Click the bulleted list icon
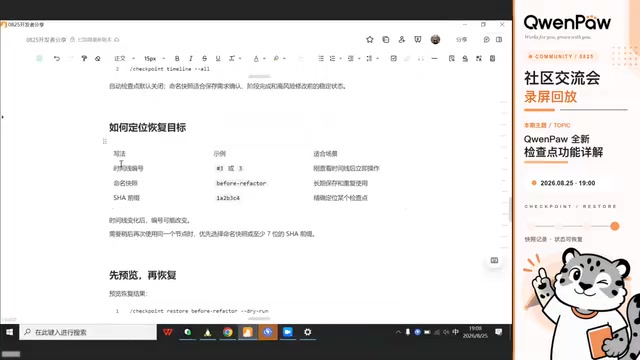 point(321,59)
